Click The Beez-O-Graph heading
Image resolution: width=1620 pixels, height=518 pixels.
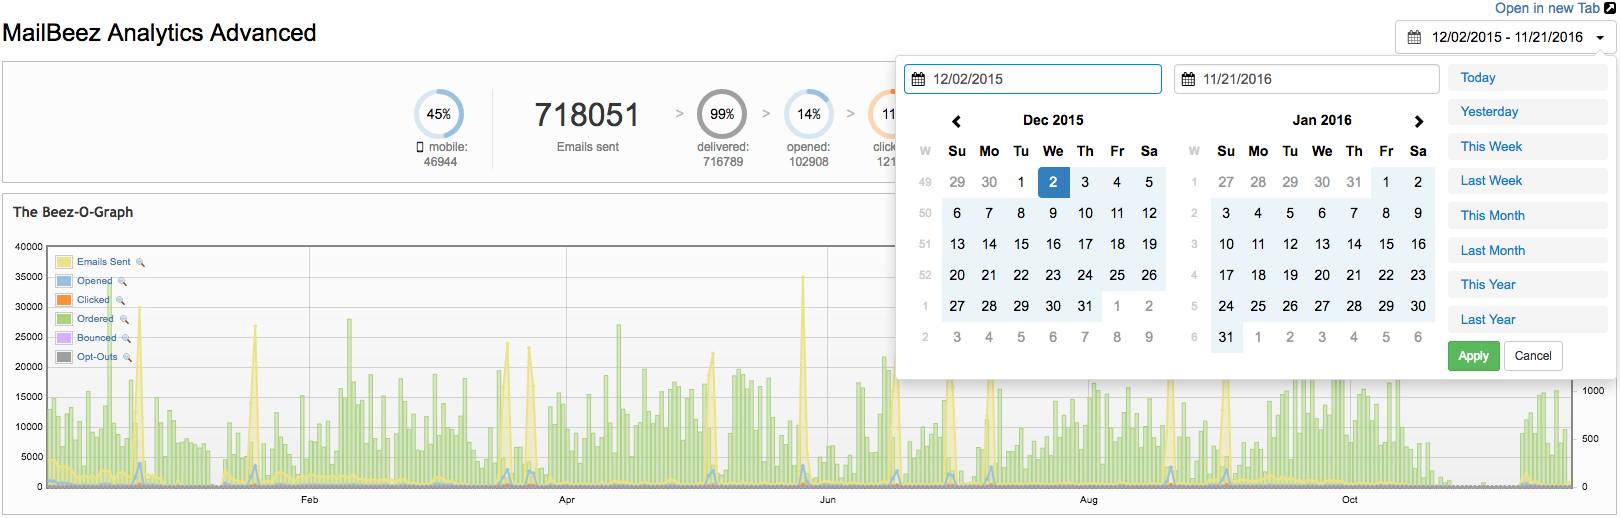click(73, 212)
